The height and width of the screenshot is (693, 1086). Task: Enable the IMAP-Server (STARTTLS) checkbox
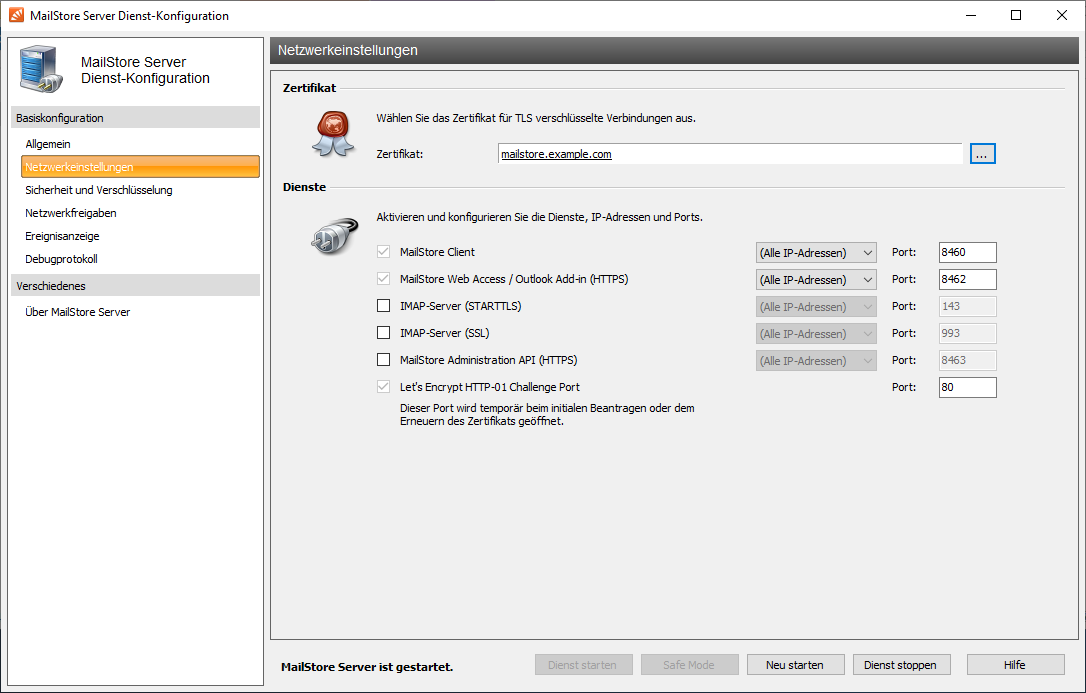pos(383,306)
